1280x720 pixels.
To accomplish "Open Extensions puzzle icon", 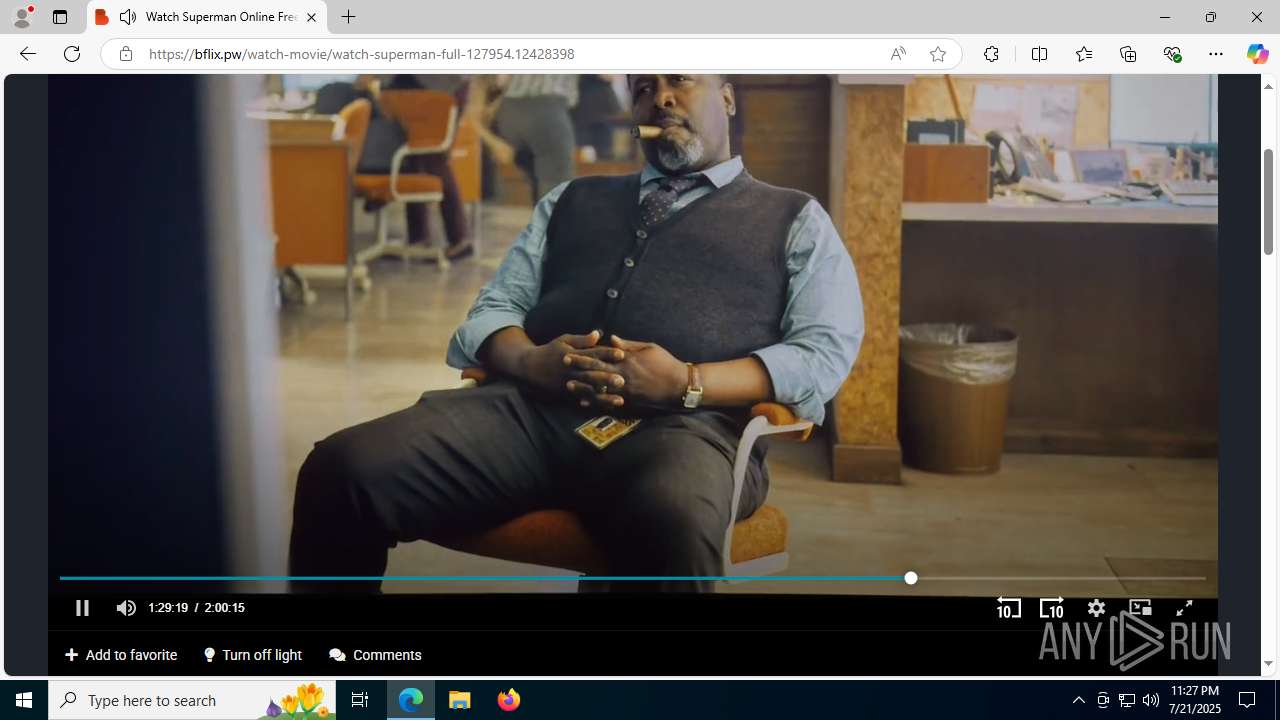I will click(991, 54).
